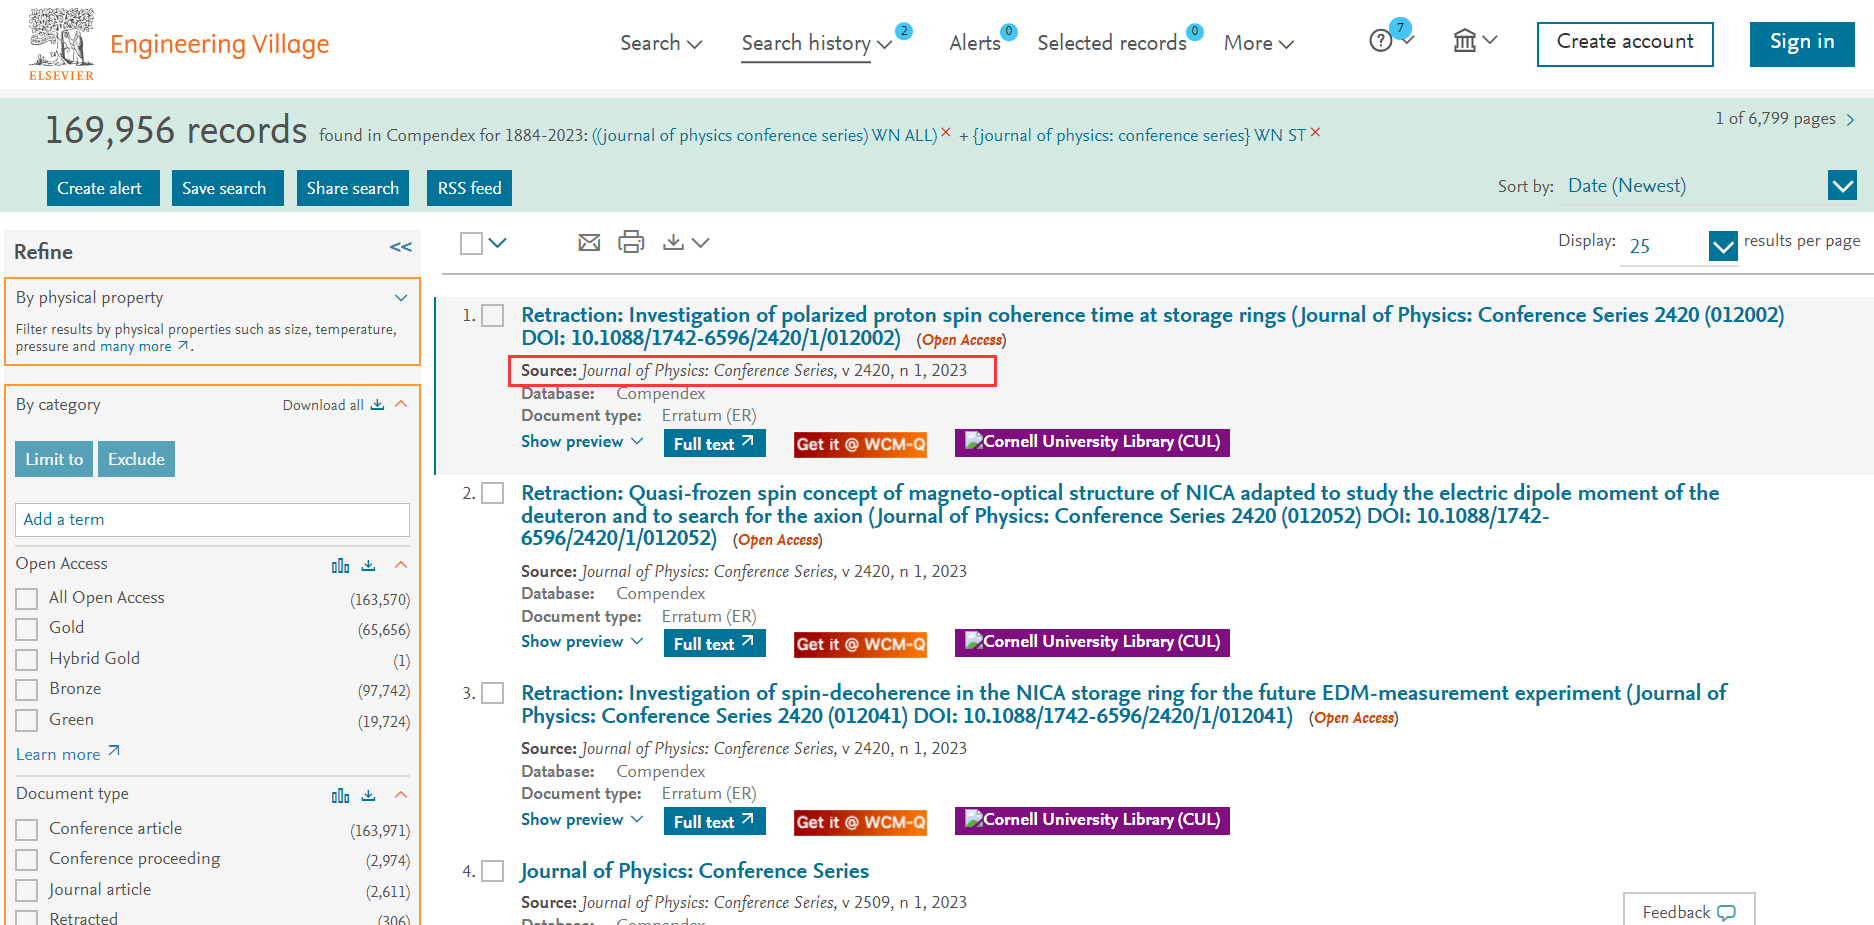Open the Alerts menu item
1874x925 pixels.
click(x=975, y=43)
